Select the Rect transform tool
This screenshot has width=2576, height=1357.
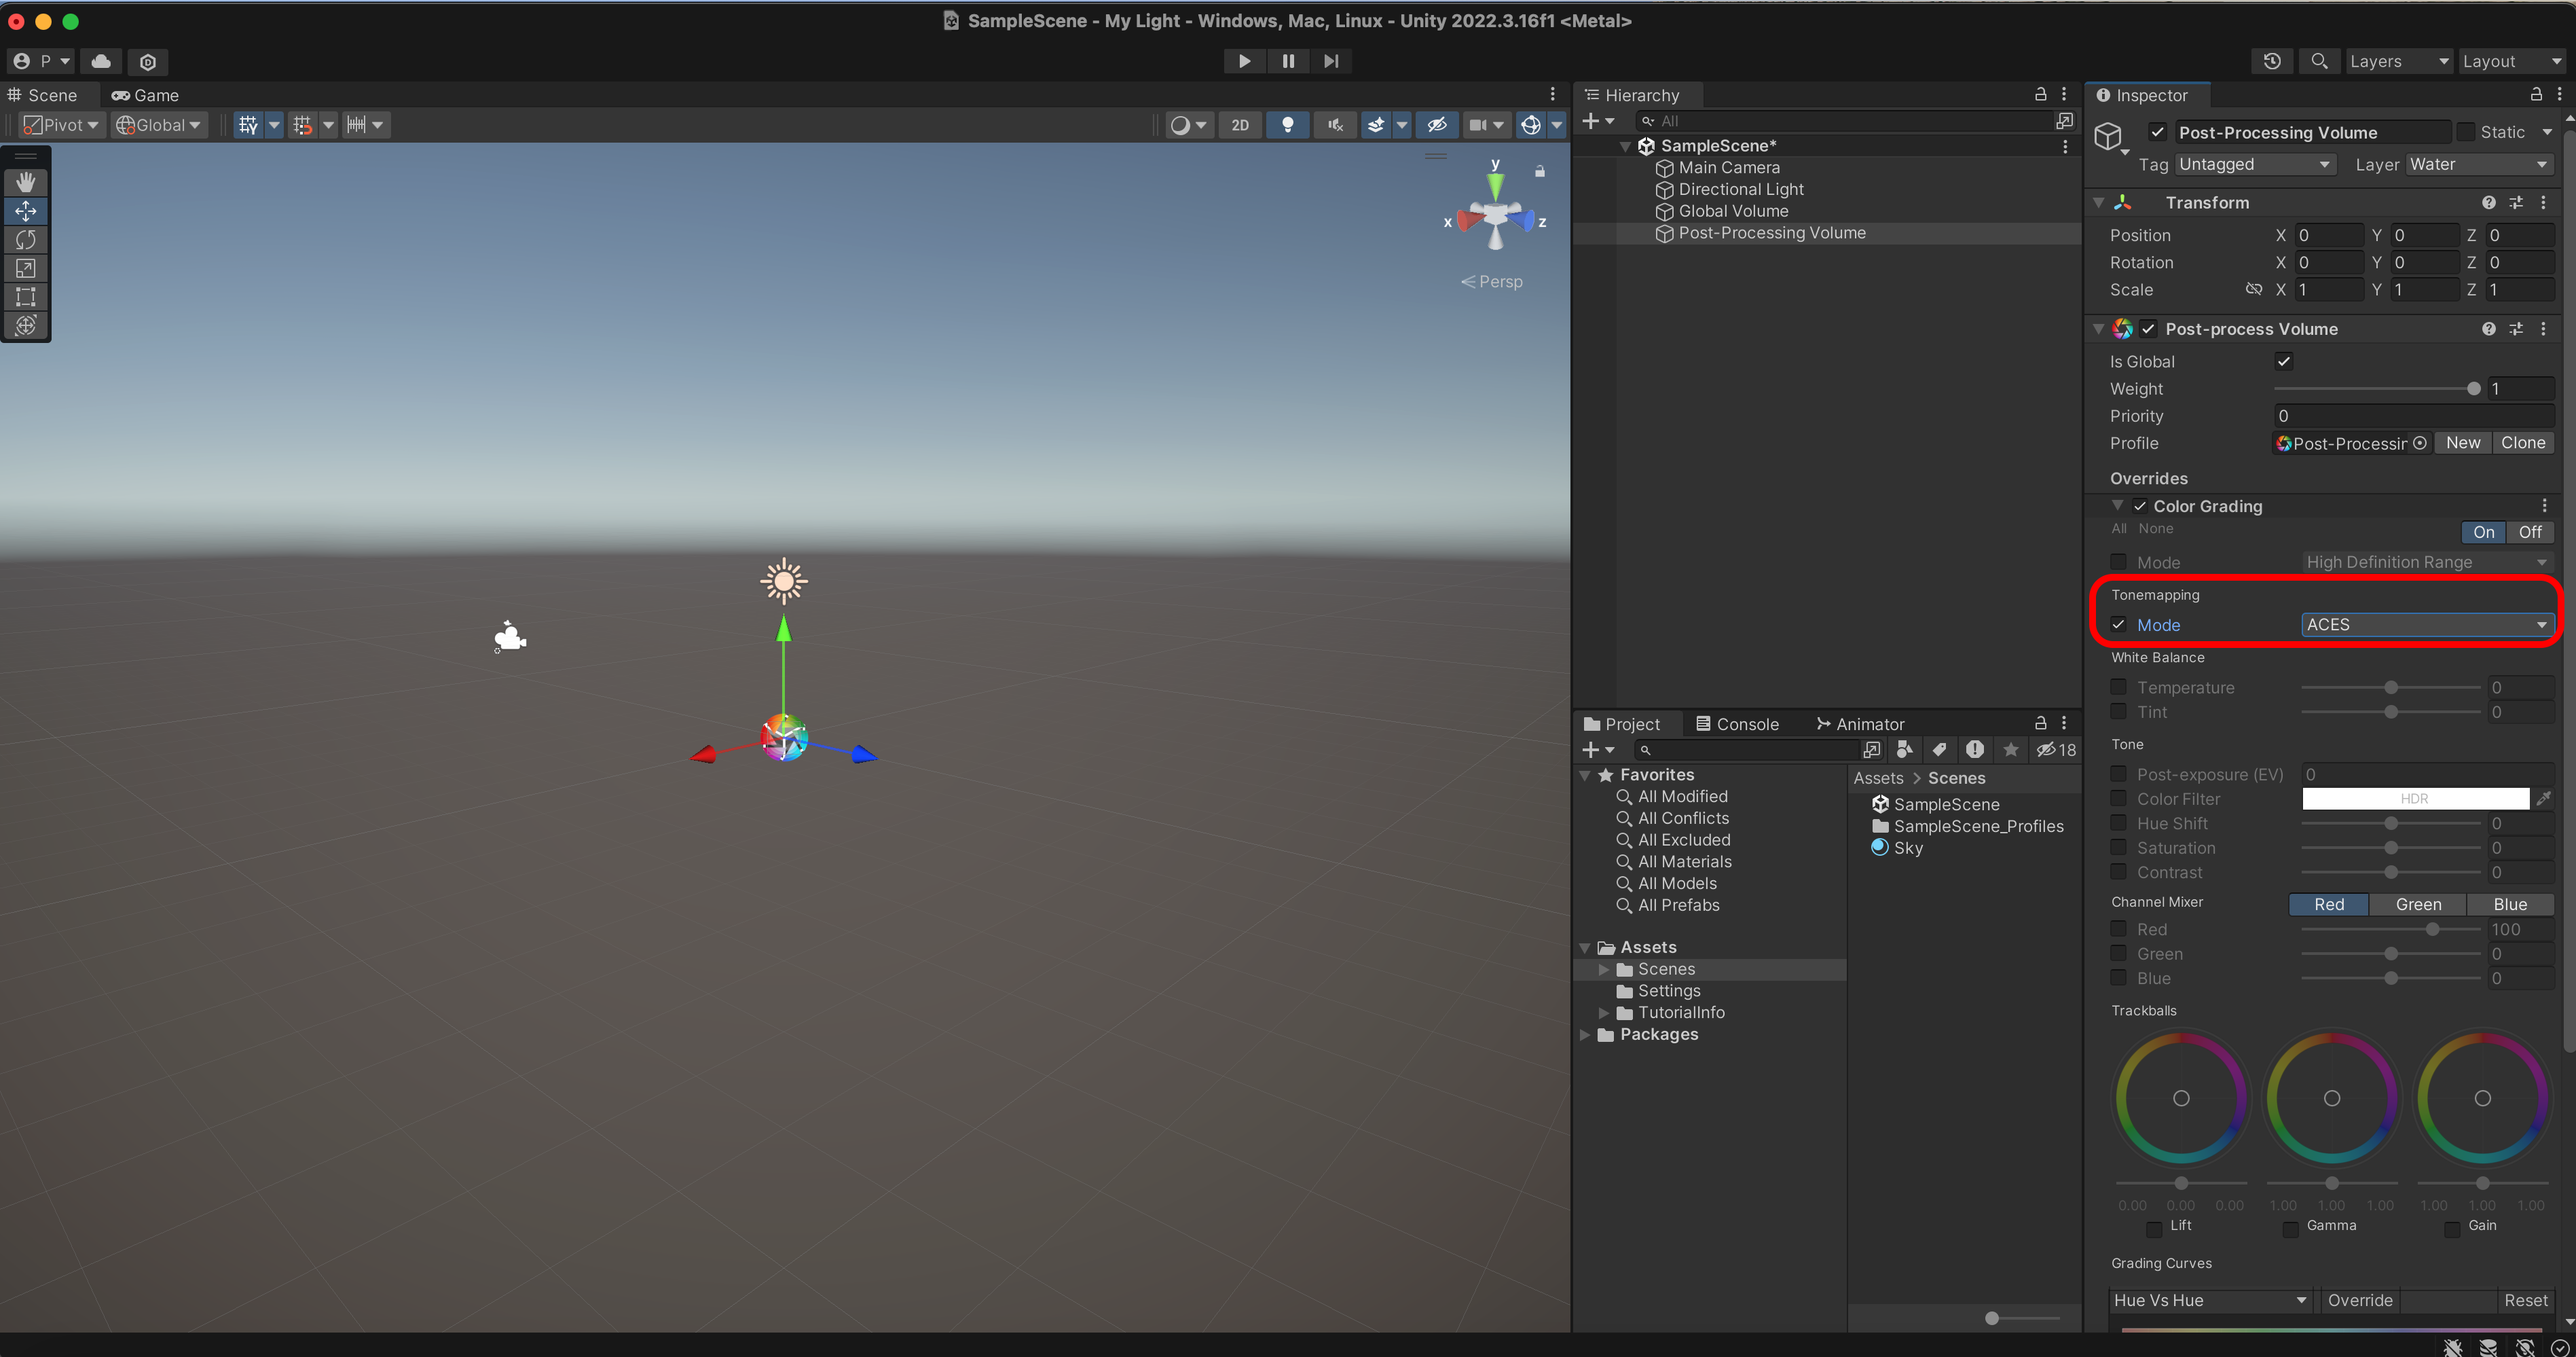pos(26,297)
